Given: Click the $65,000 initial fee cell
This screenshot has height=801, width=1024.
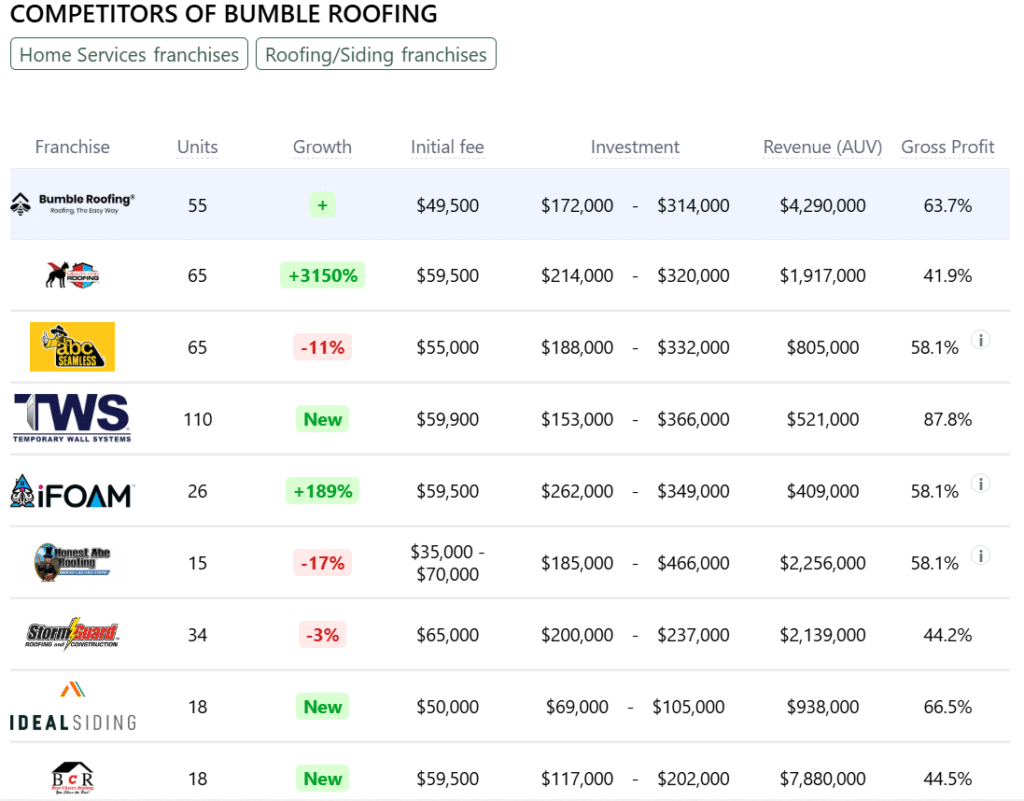Looking at the screenshot, I should coord(447,635).
